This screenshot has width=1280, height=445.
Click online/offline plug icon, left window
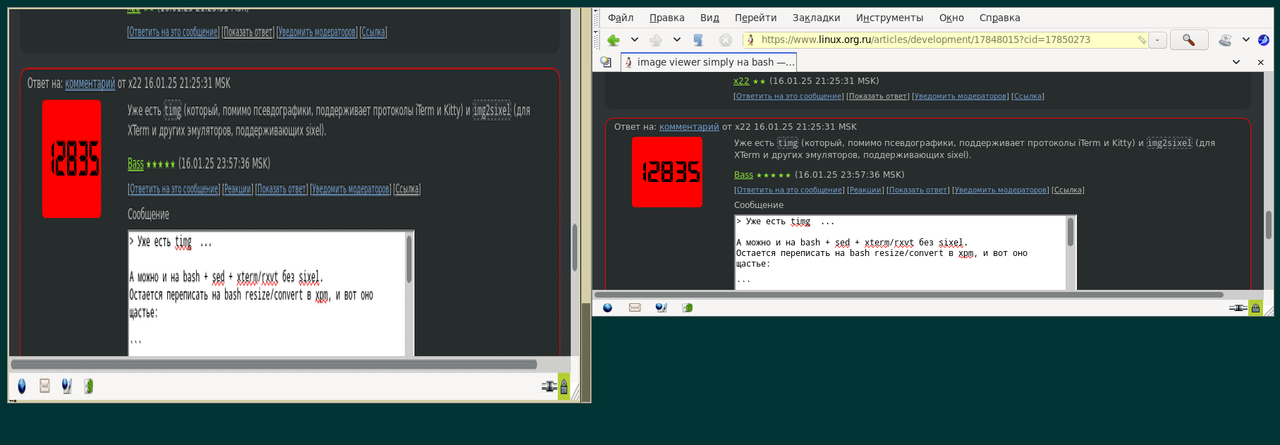coord(548,386)
